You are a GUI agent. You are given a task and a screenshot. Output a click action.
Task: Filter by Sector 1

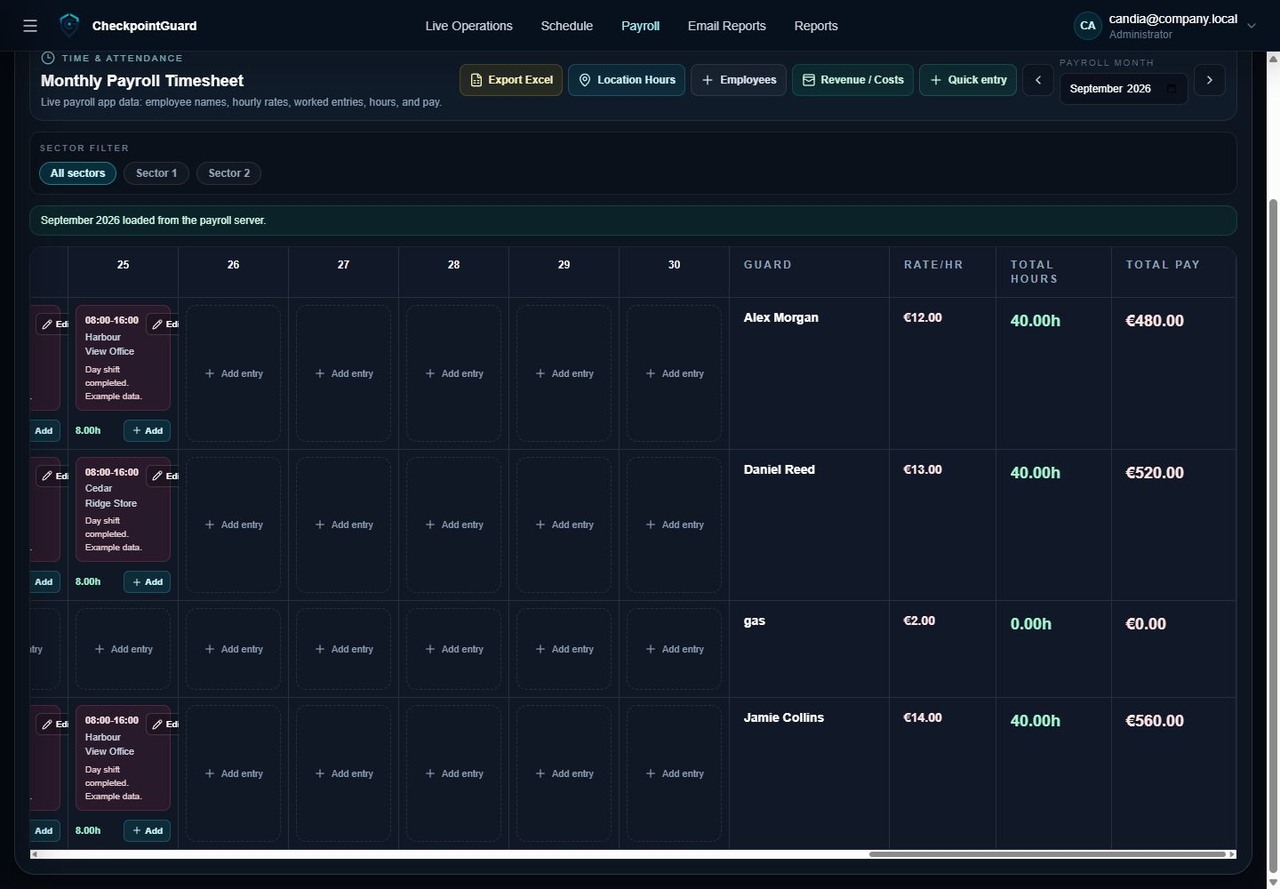(x=156, y=173)
